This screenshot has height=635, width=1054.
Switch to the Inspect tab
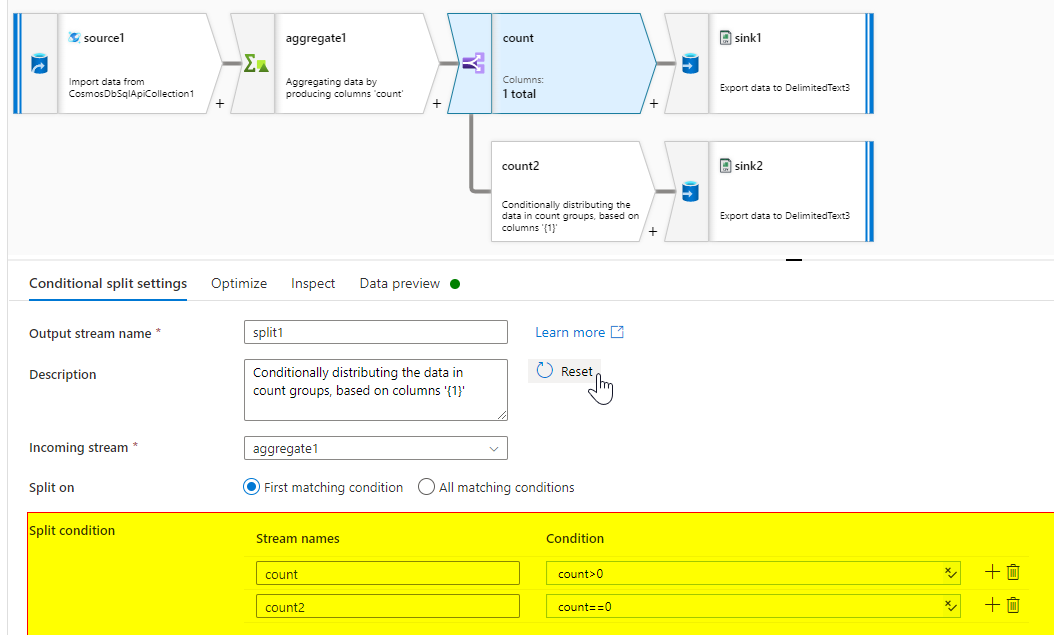[x=313, y=284]
